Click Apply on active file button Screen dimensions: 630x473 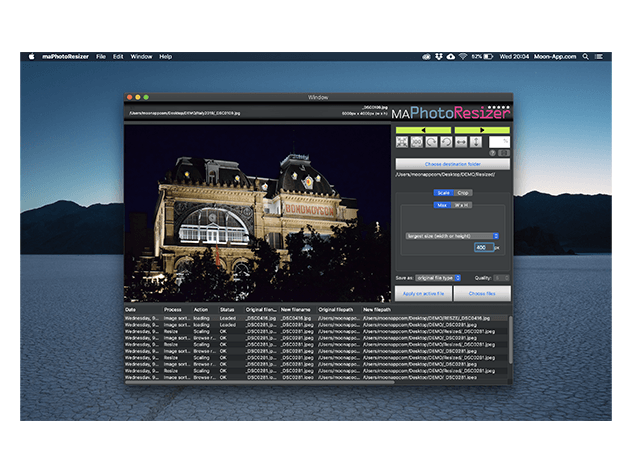click(424, 293)
